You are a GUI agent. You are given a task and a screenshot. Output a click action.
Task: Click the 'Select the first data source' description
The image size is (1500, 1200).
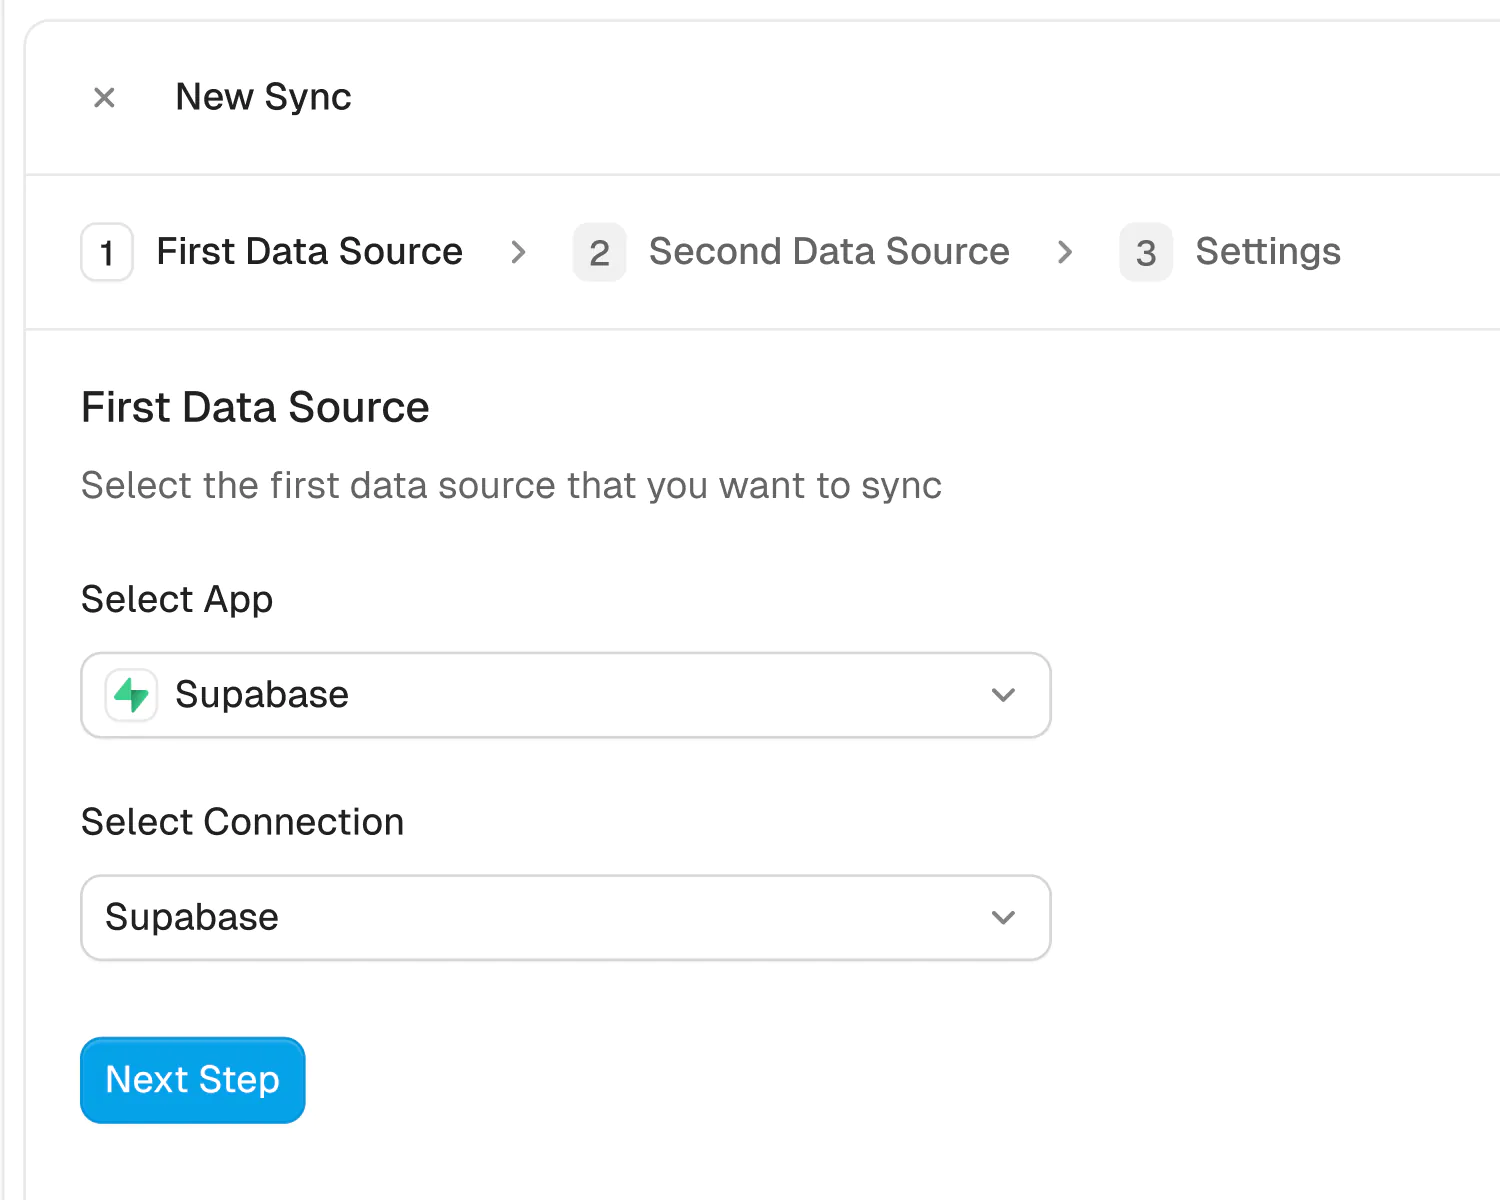[x=511, y=486]
